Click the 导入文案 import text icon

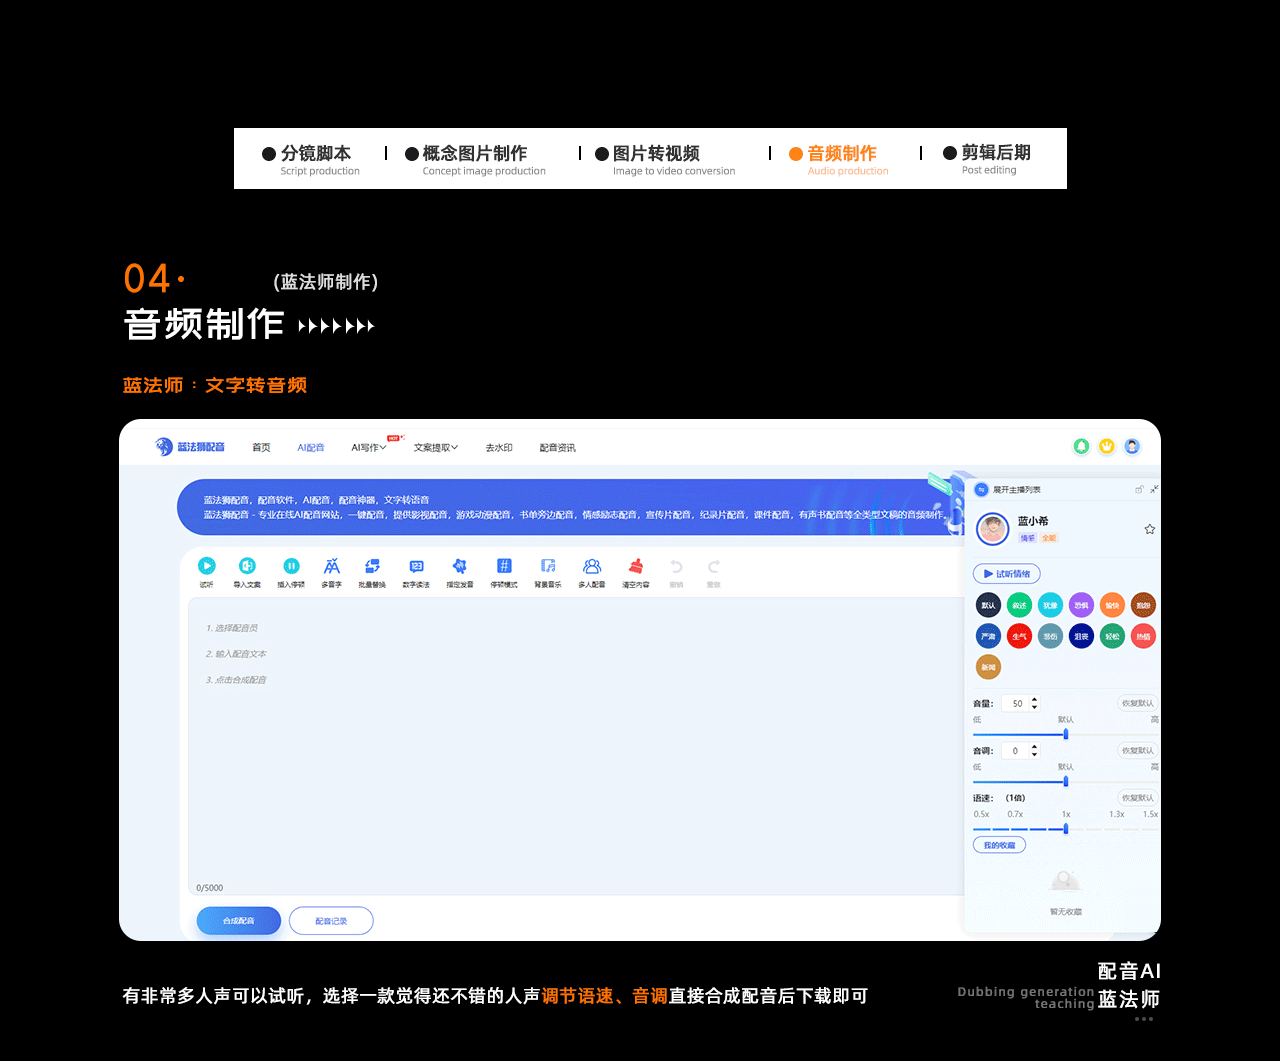(247, 566)
